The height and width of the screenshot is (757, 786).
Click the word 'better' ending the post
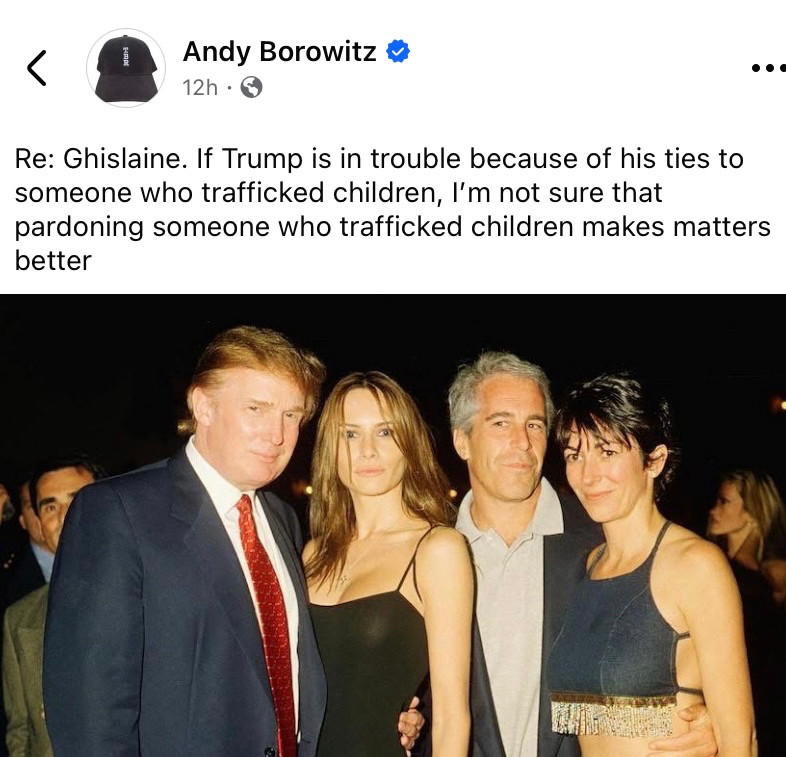53,261
